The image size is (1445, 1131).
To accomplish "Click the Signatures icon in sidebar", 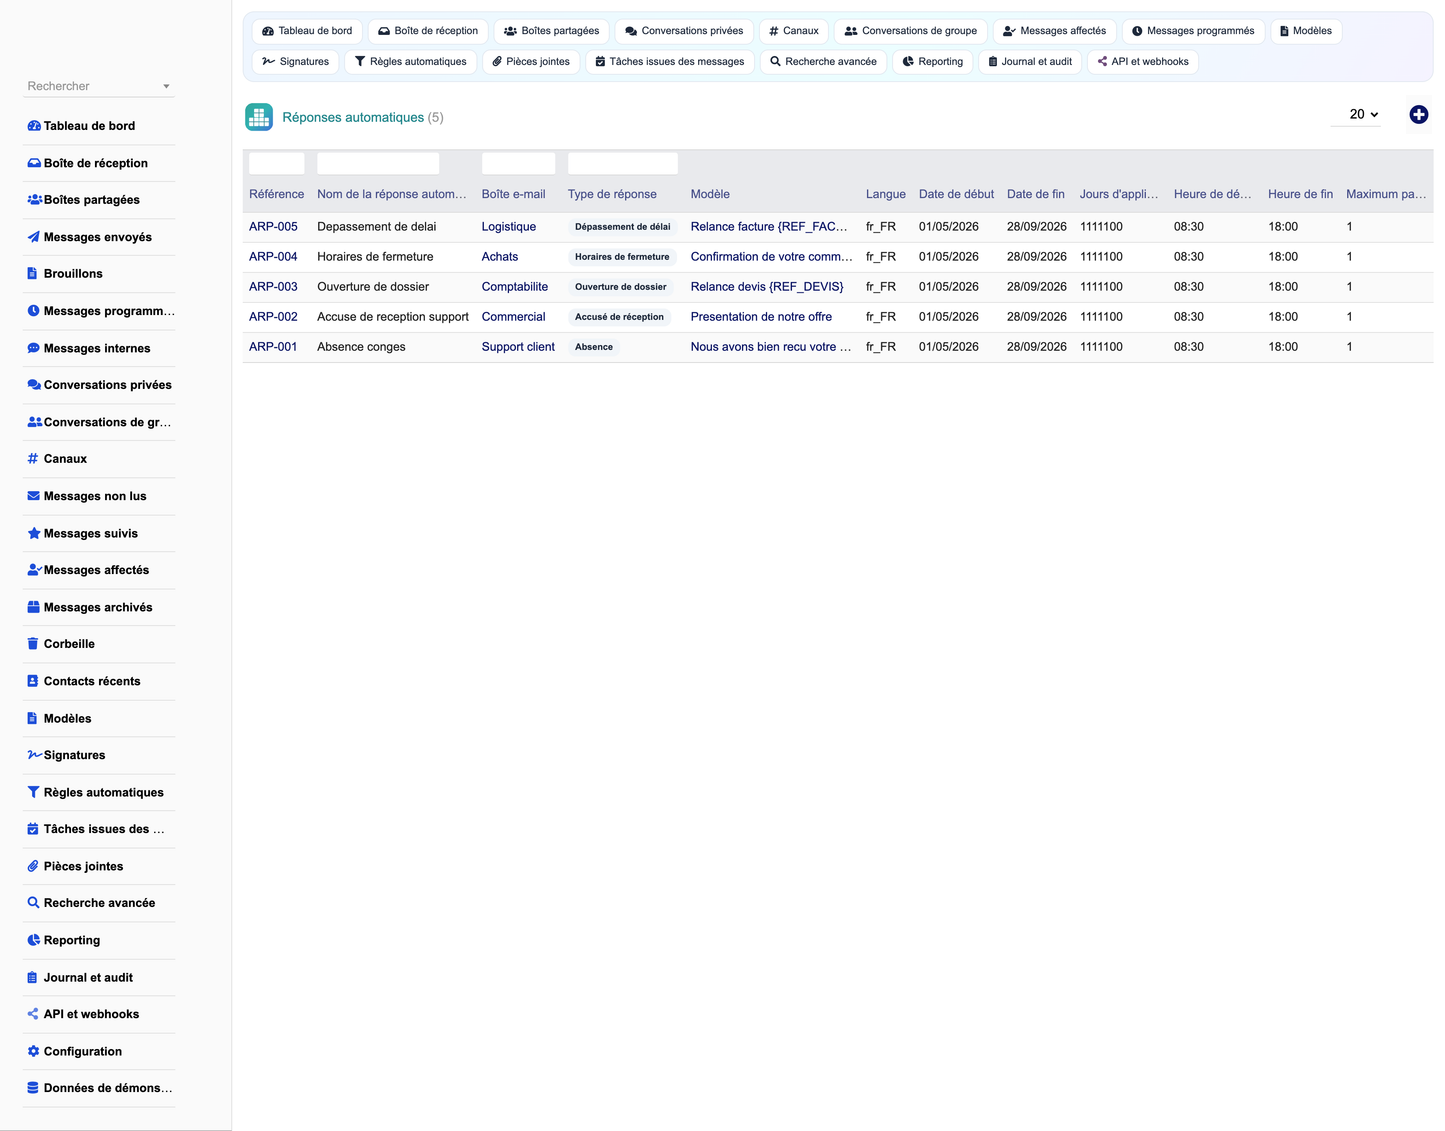I will 34,755.
